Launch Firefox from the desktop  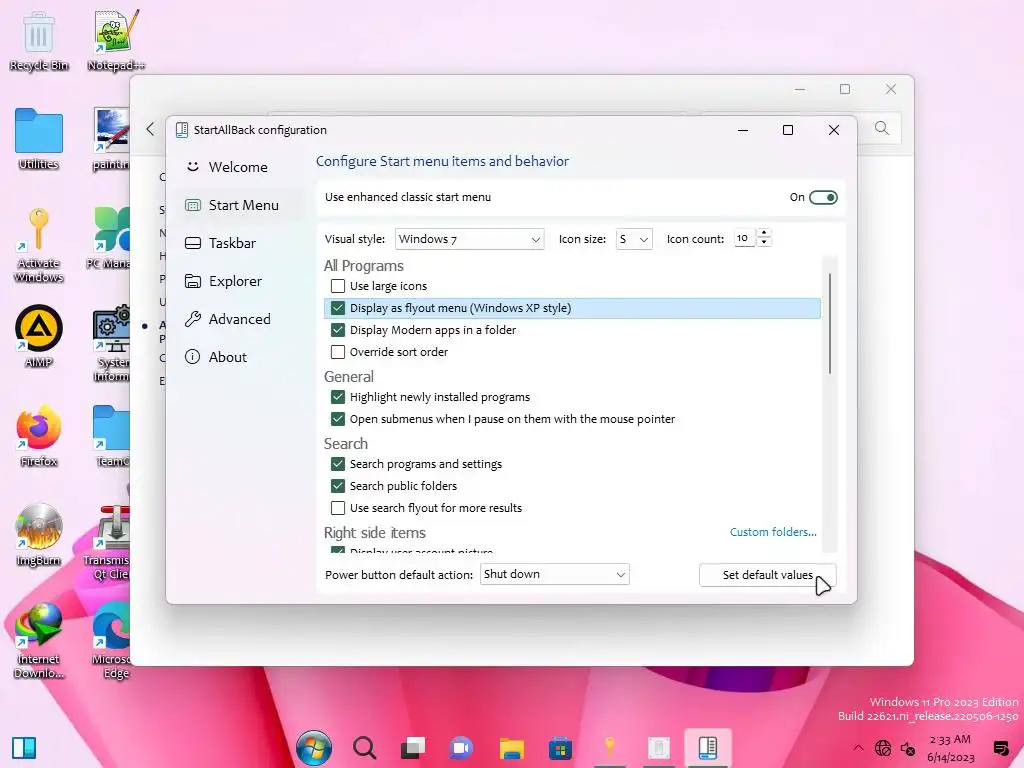(x=39, y=436)
